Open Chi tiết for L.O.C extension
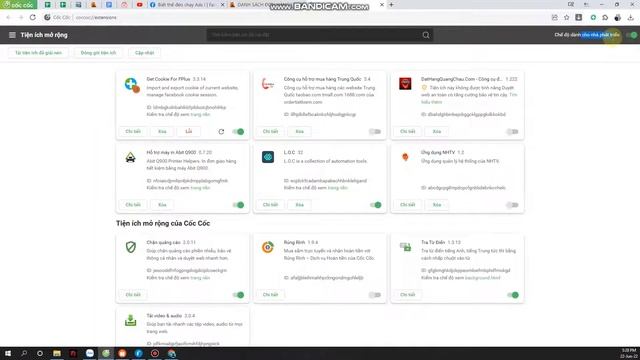The width and height of the screenshot is (640, 360). coord(270,204)
